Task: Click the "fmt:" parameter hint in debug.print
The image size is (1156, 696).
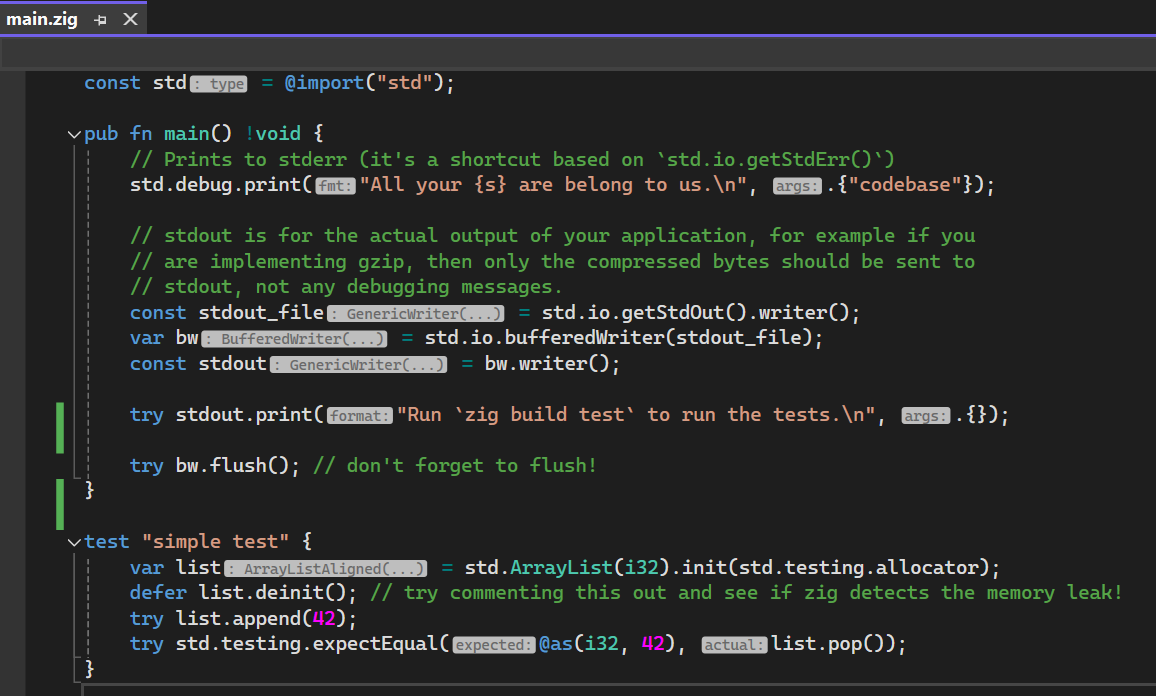Action: click(336, 186)
